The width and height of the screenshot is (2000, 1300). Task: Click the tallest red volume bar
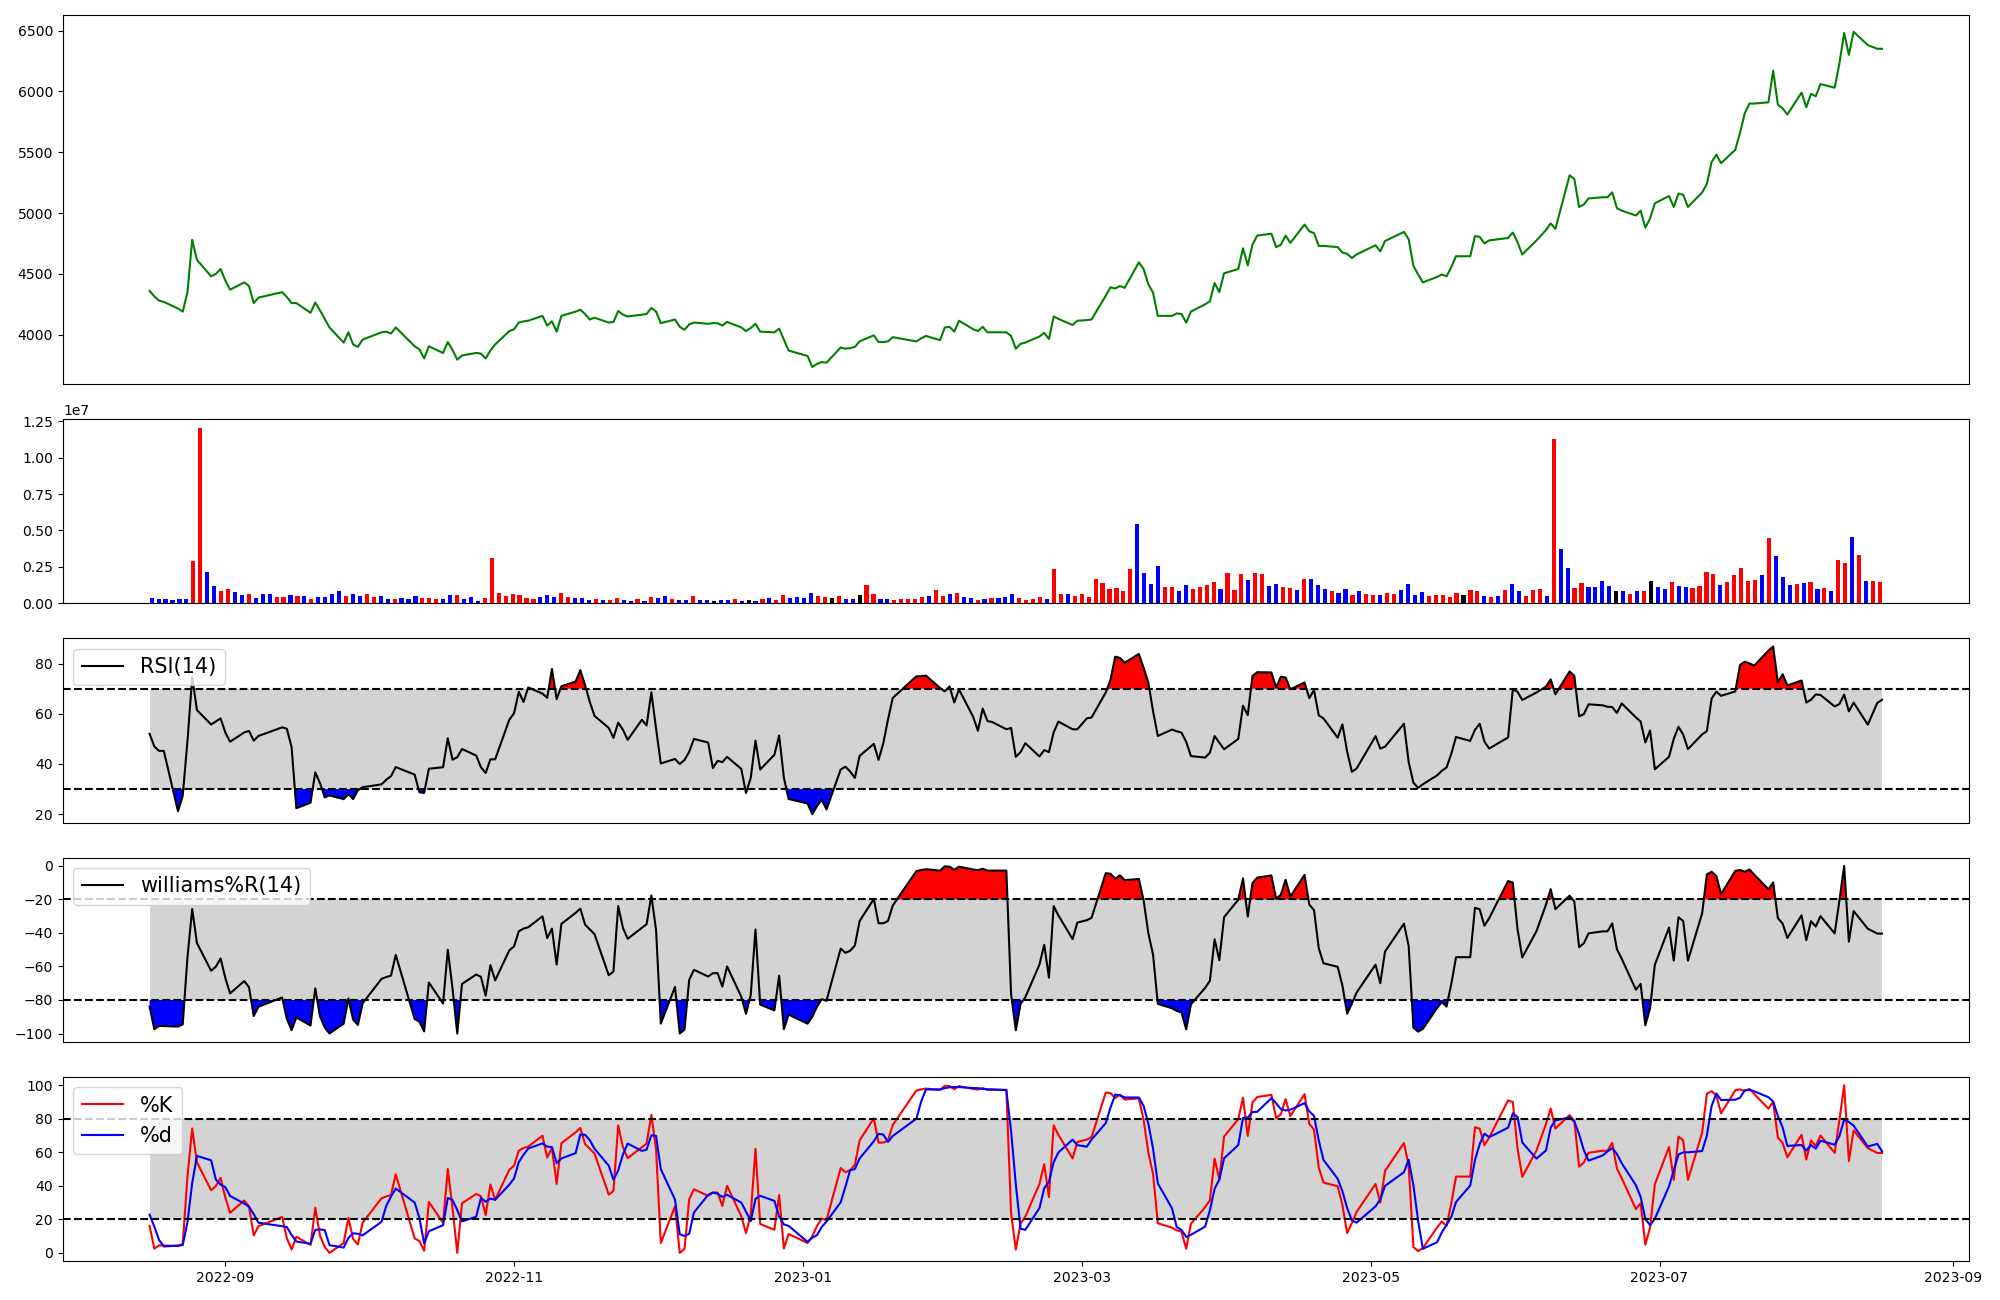pyautogui.click(x=200, y=515)
